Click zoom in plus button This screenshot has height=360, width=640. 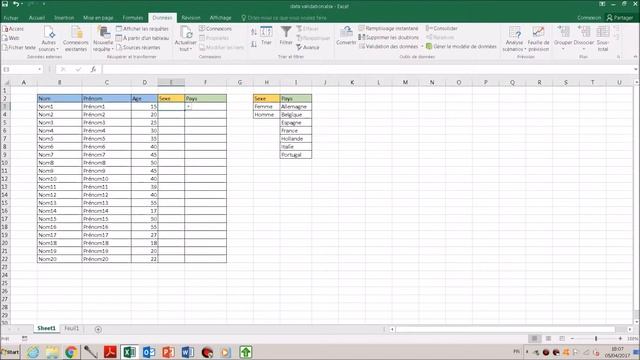pos(620,339)
